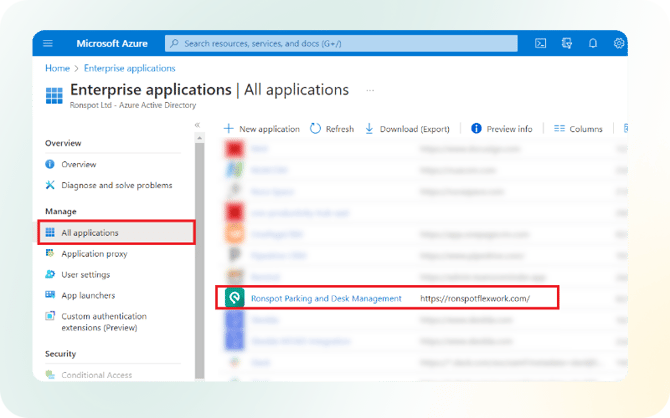Open the portal settings gear
This screenshot has width=670, height=418.
[x=619, y=43]
